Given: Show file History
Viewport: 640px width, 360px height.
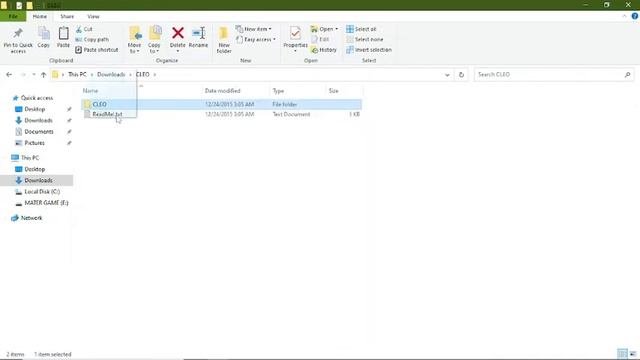Looking at the screenshot, I should (x=324, y=49).
